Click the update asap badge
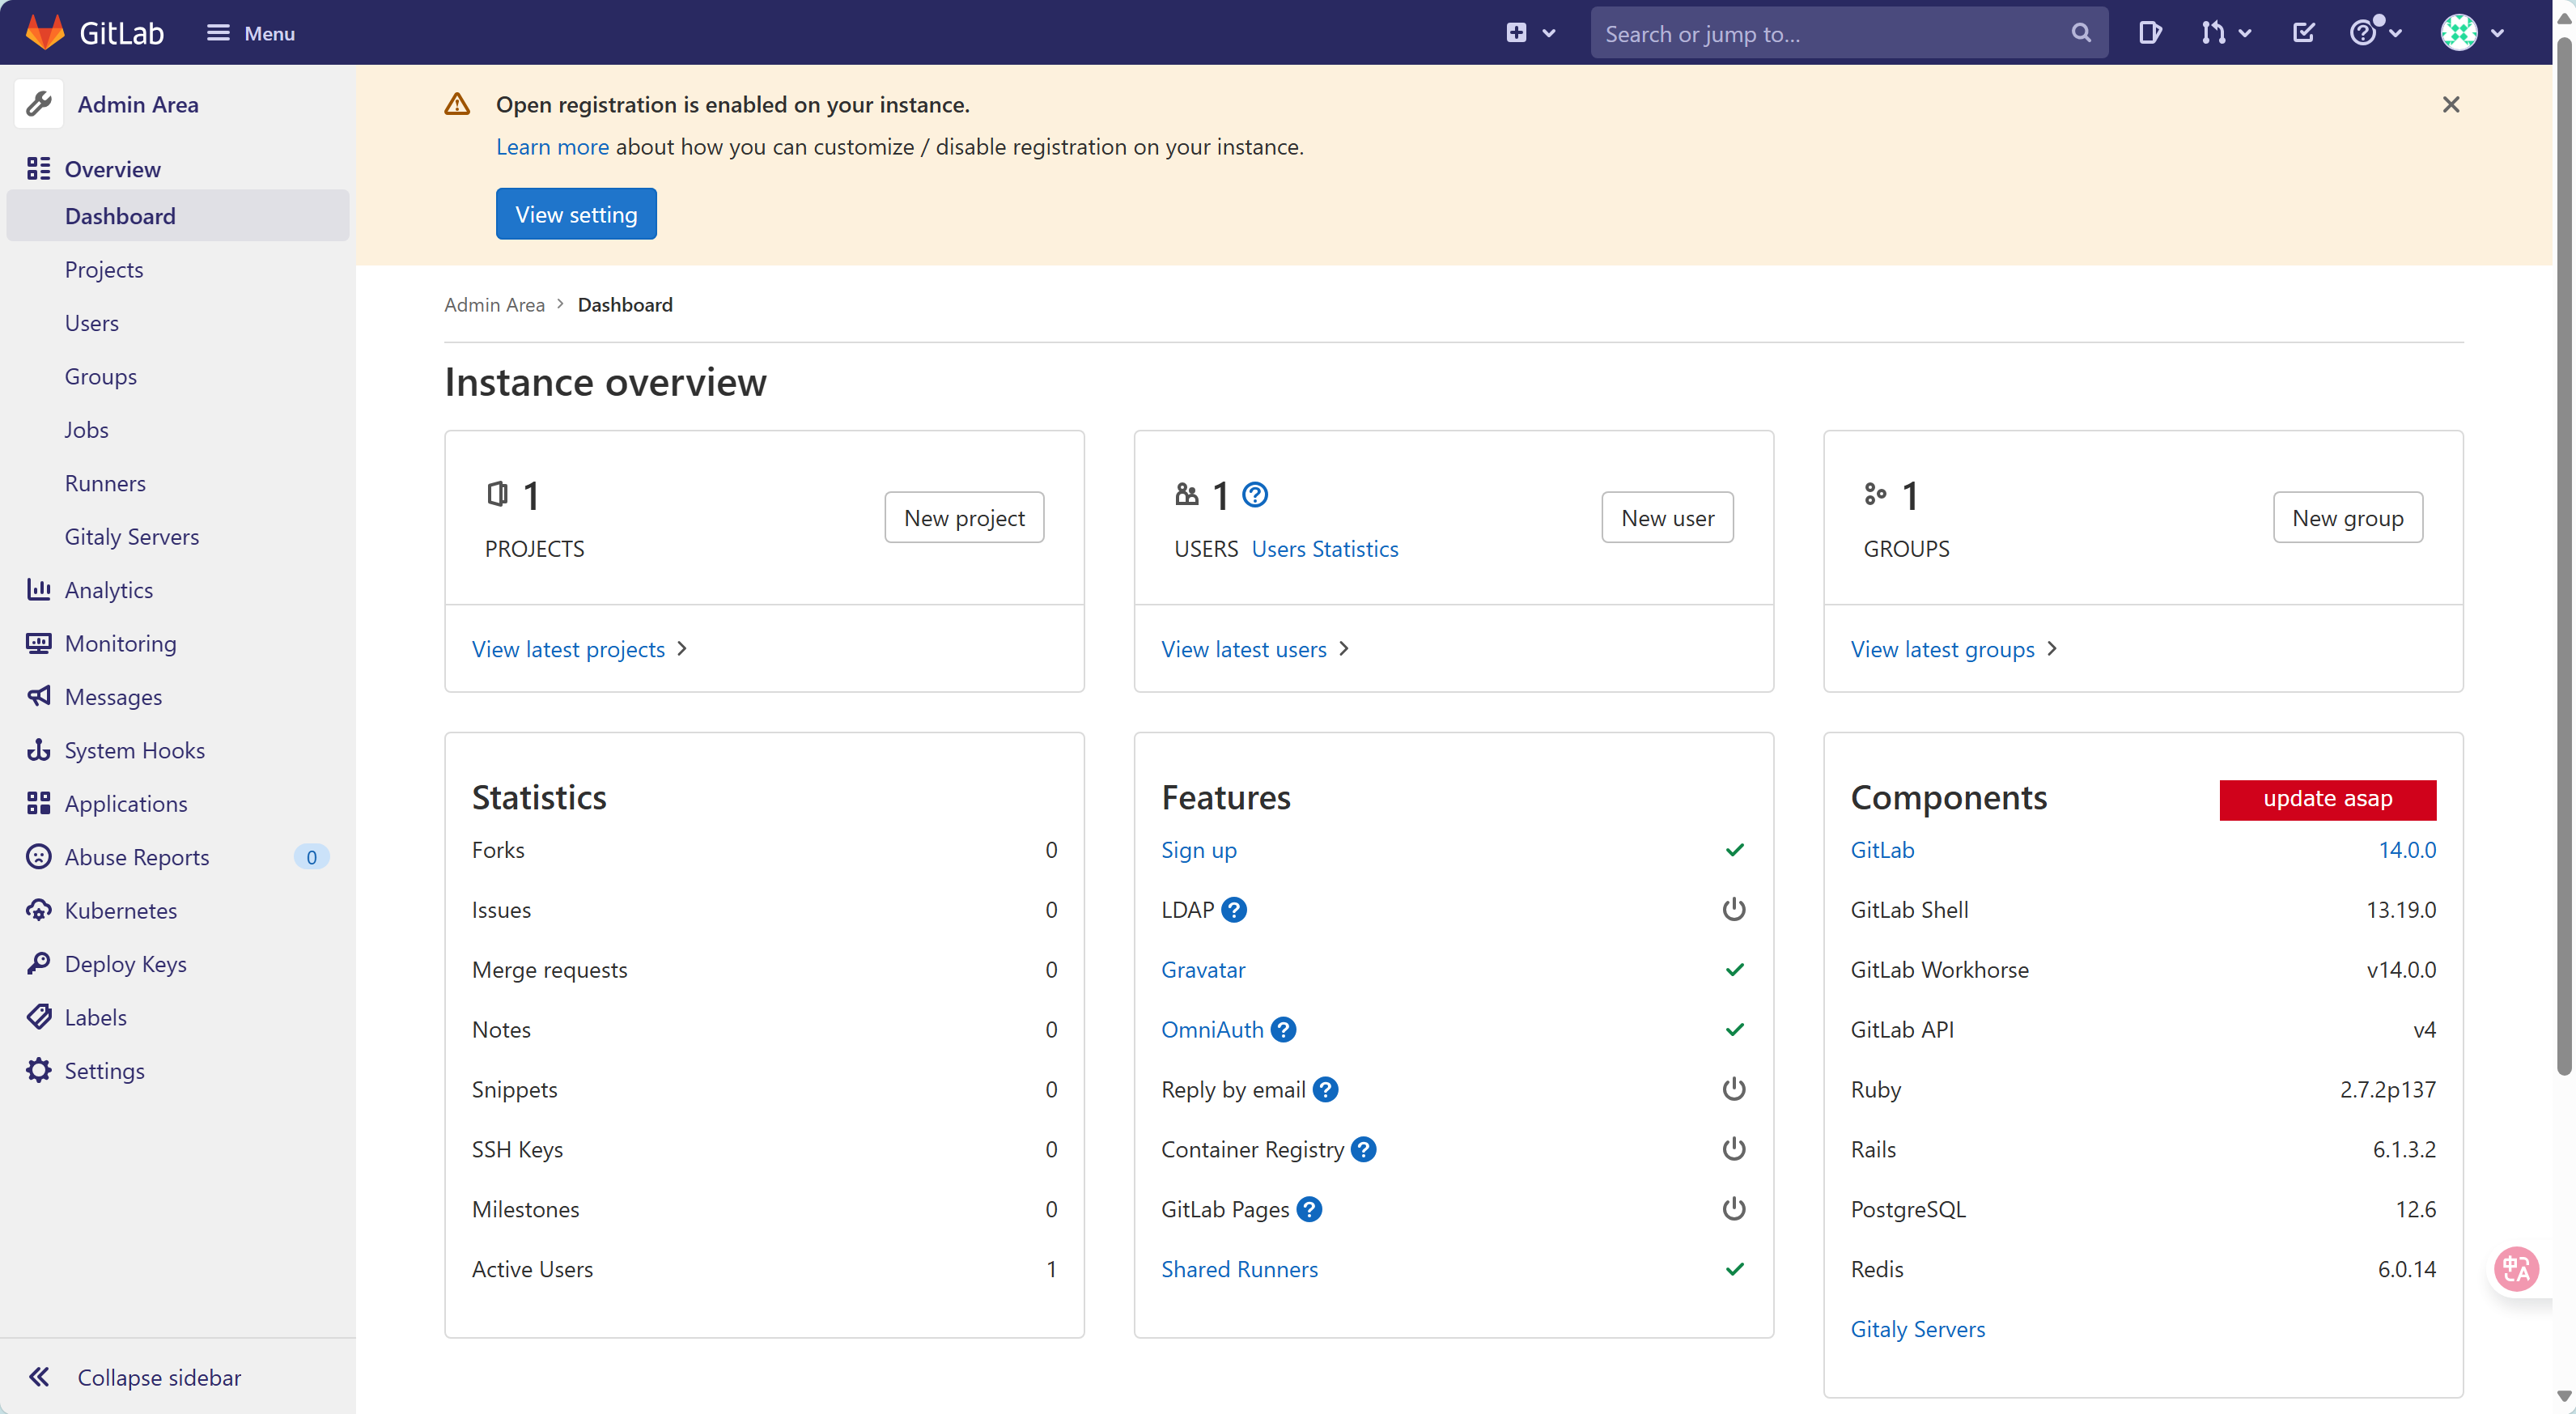The height and width of the screenshot is (1414, 2576). pyautogui.click(x=2327, y=799)
